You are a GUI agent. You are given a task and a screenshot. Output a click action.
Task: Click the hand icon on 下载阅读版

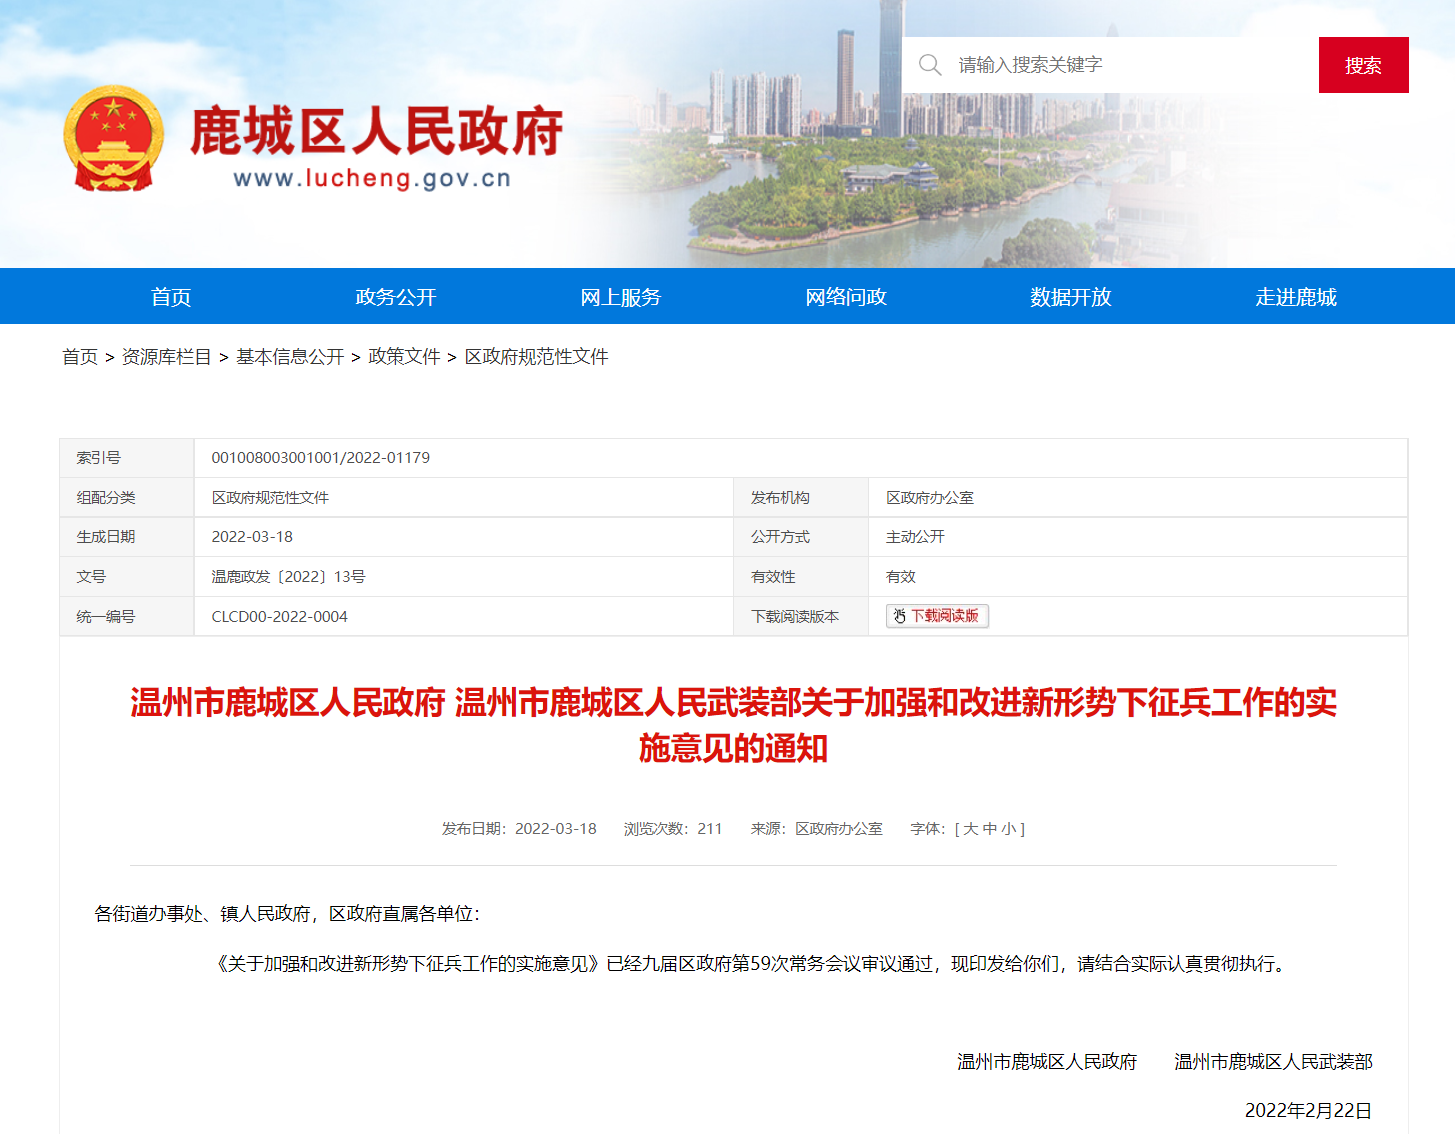pos(899,616)
